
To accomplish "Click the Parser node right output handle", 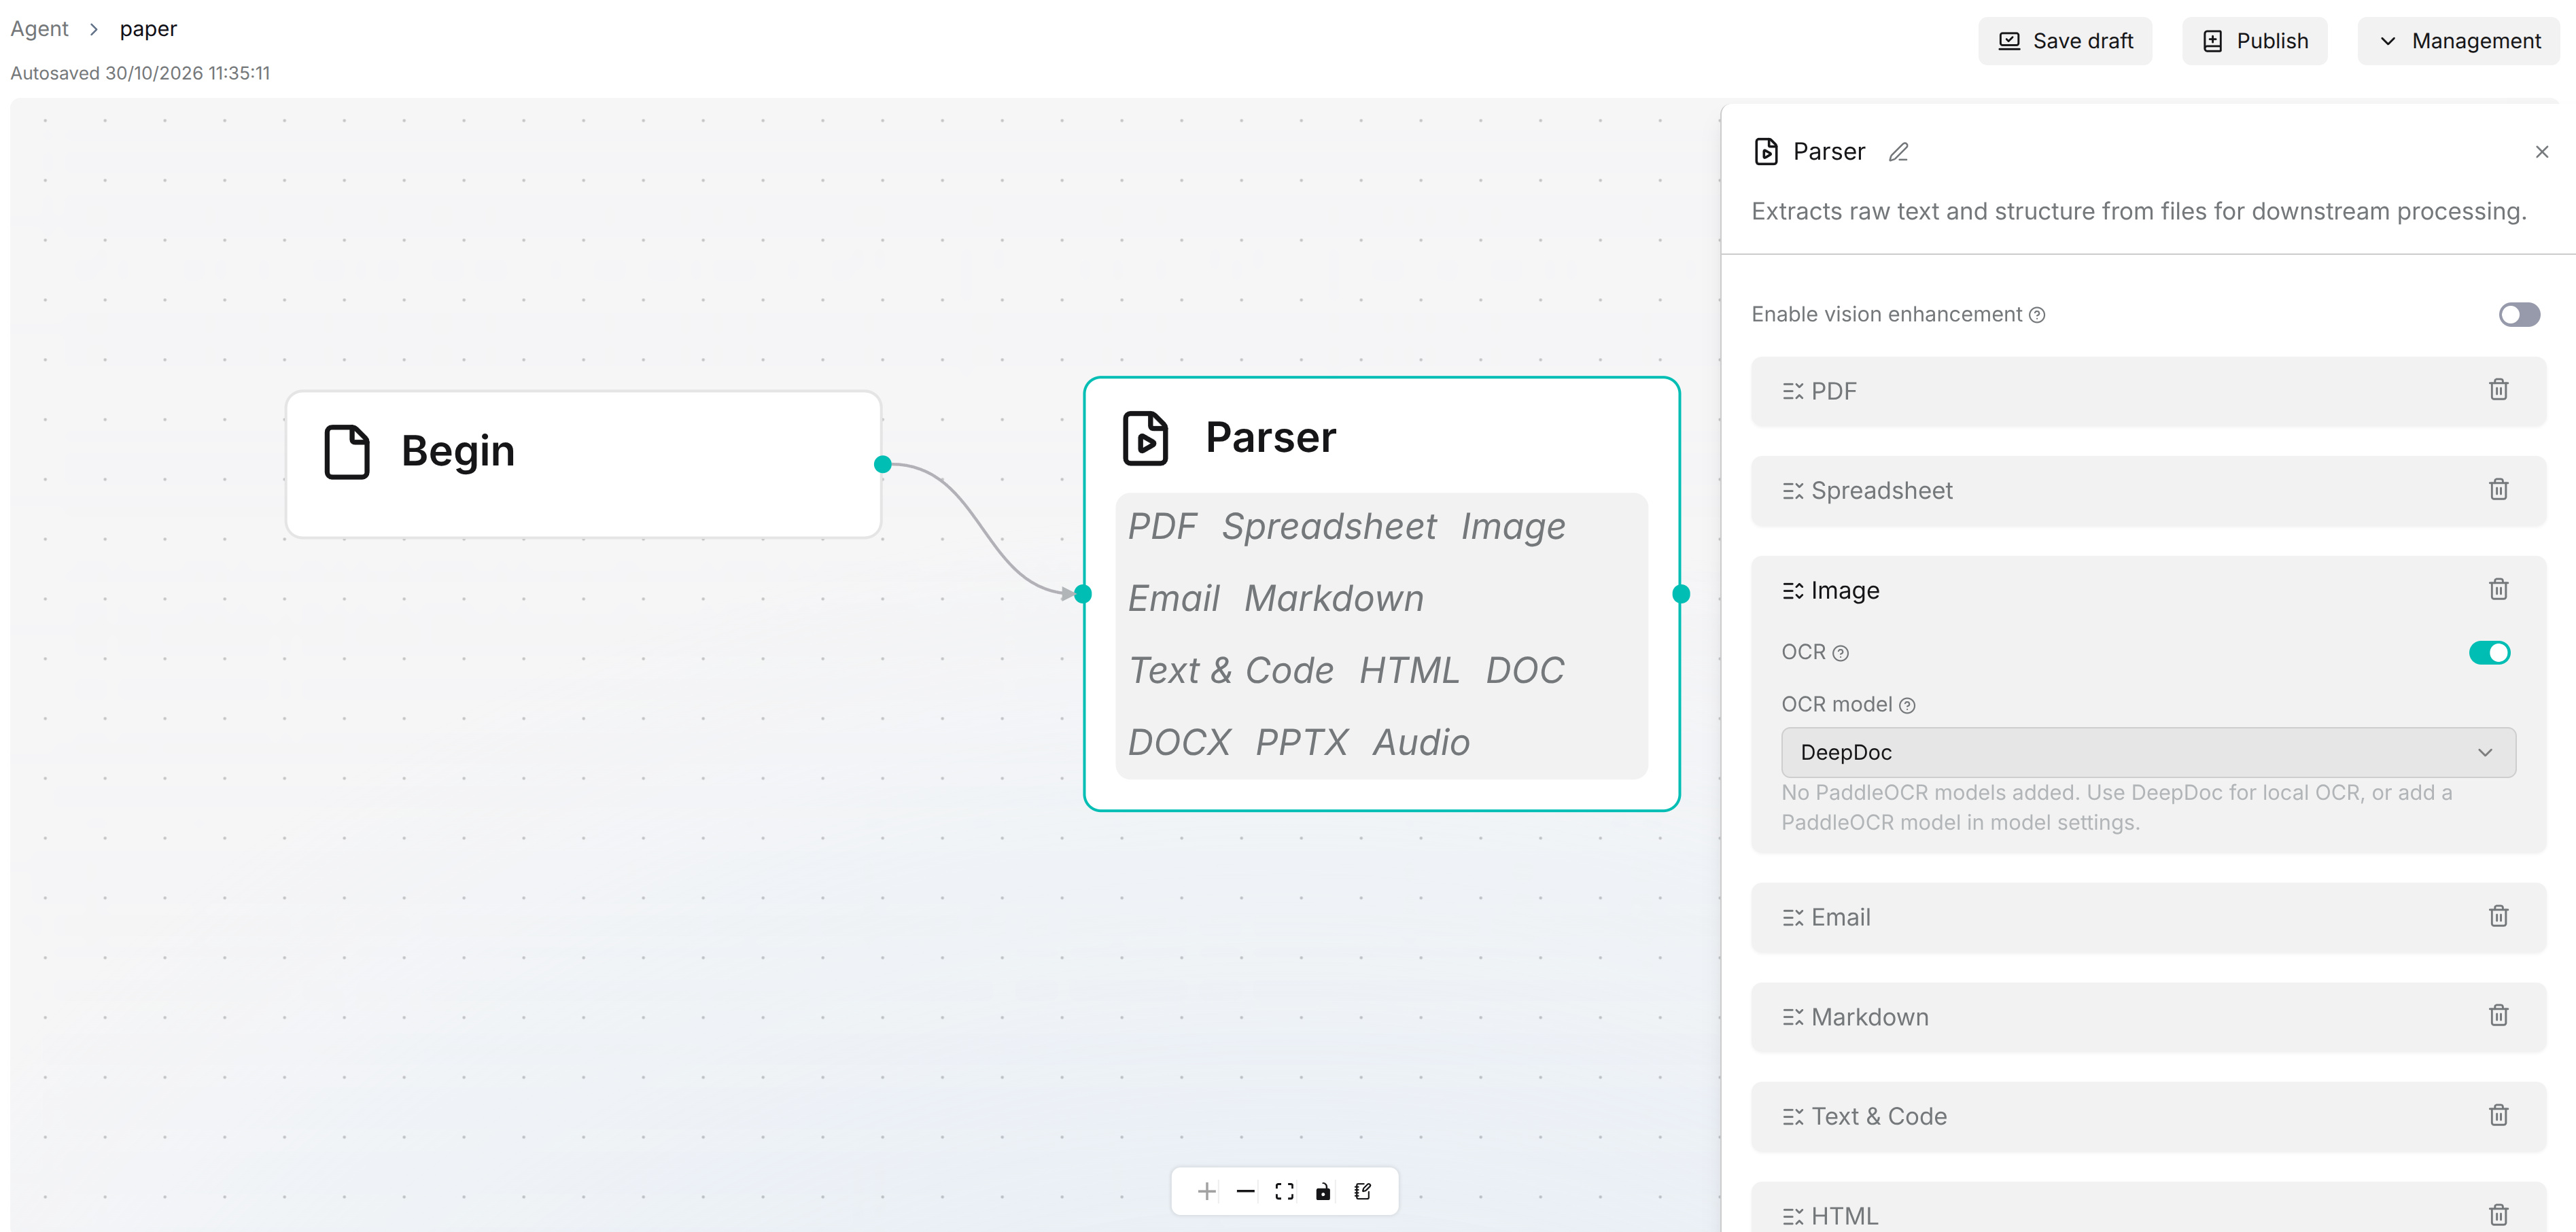I will click(1681, 594).
